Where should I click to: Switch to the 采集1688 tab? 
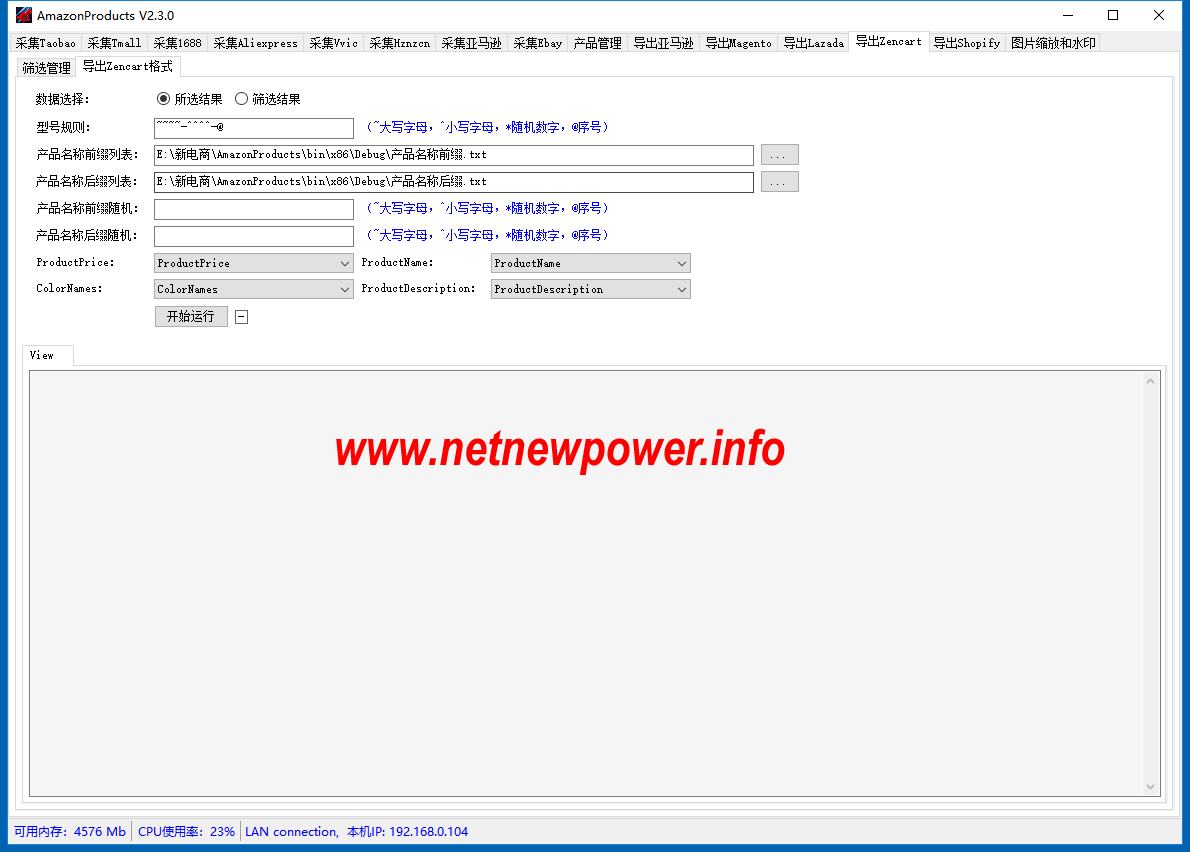[178, 43]
